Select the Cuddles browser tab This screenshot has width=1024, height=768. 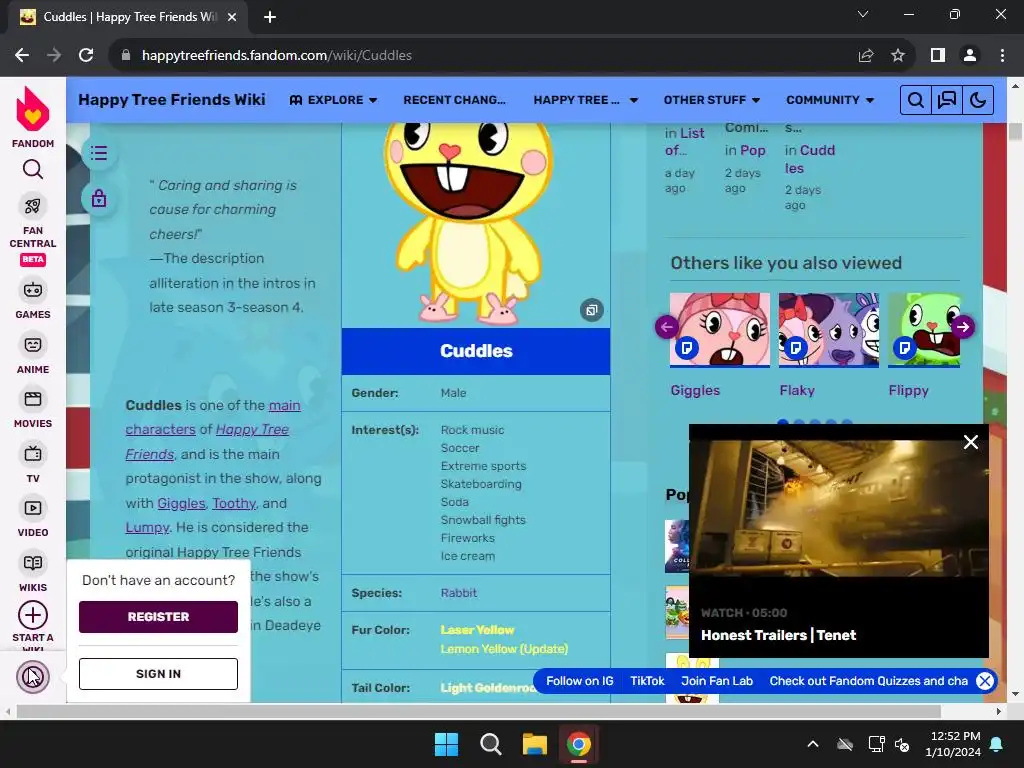(x=128, y=17)
